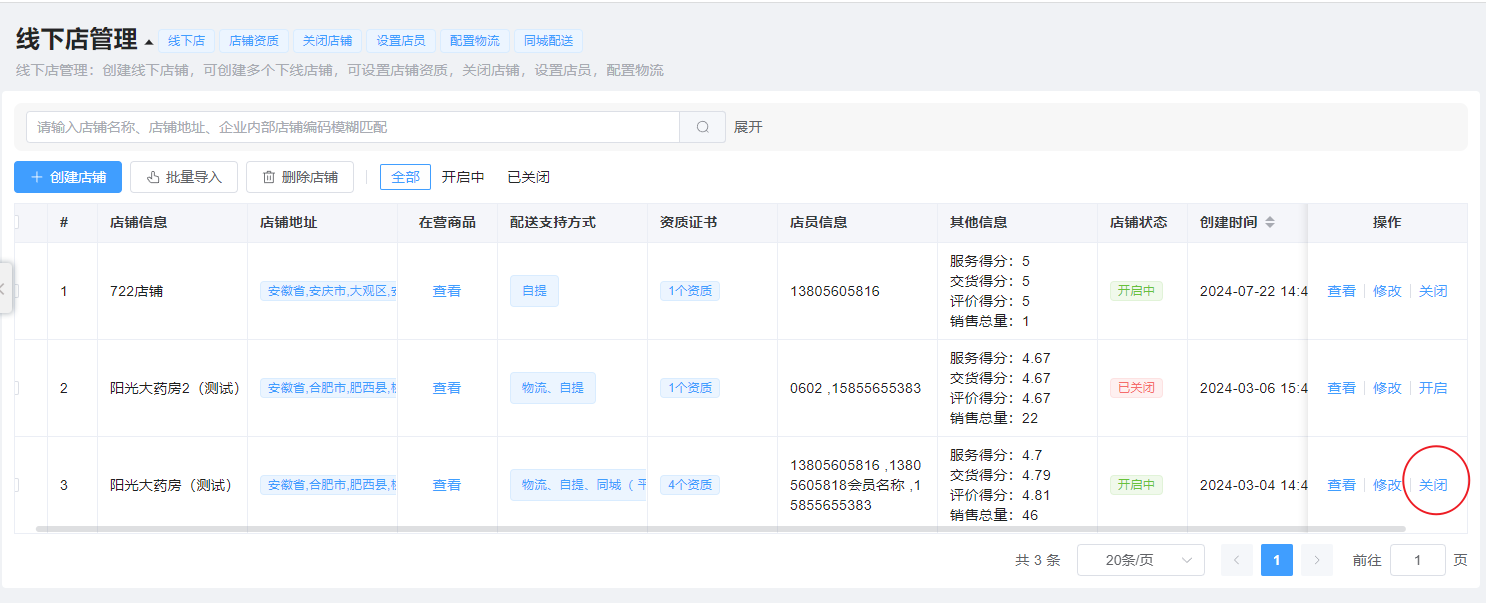Click 删除店铺 button
This screenshot has height=603, width=1486.
300,177
